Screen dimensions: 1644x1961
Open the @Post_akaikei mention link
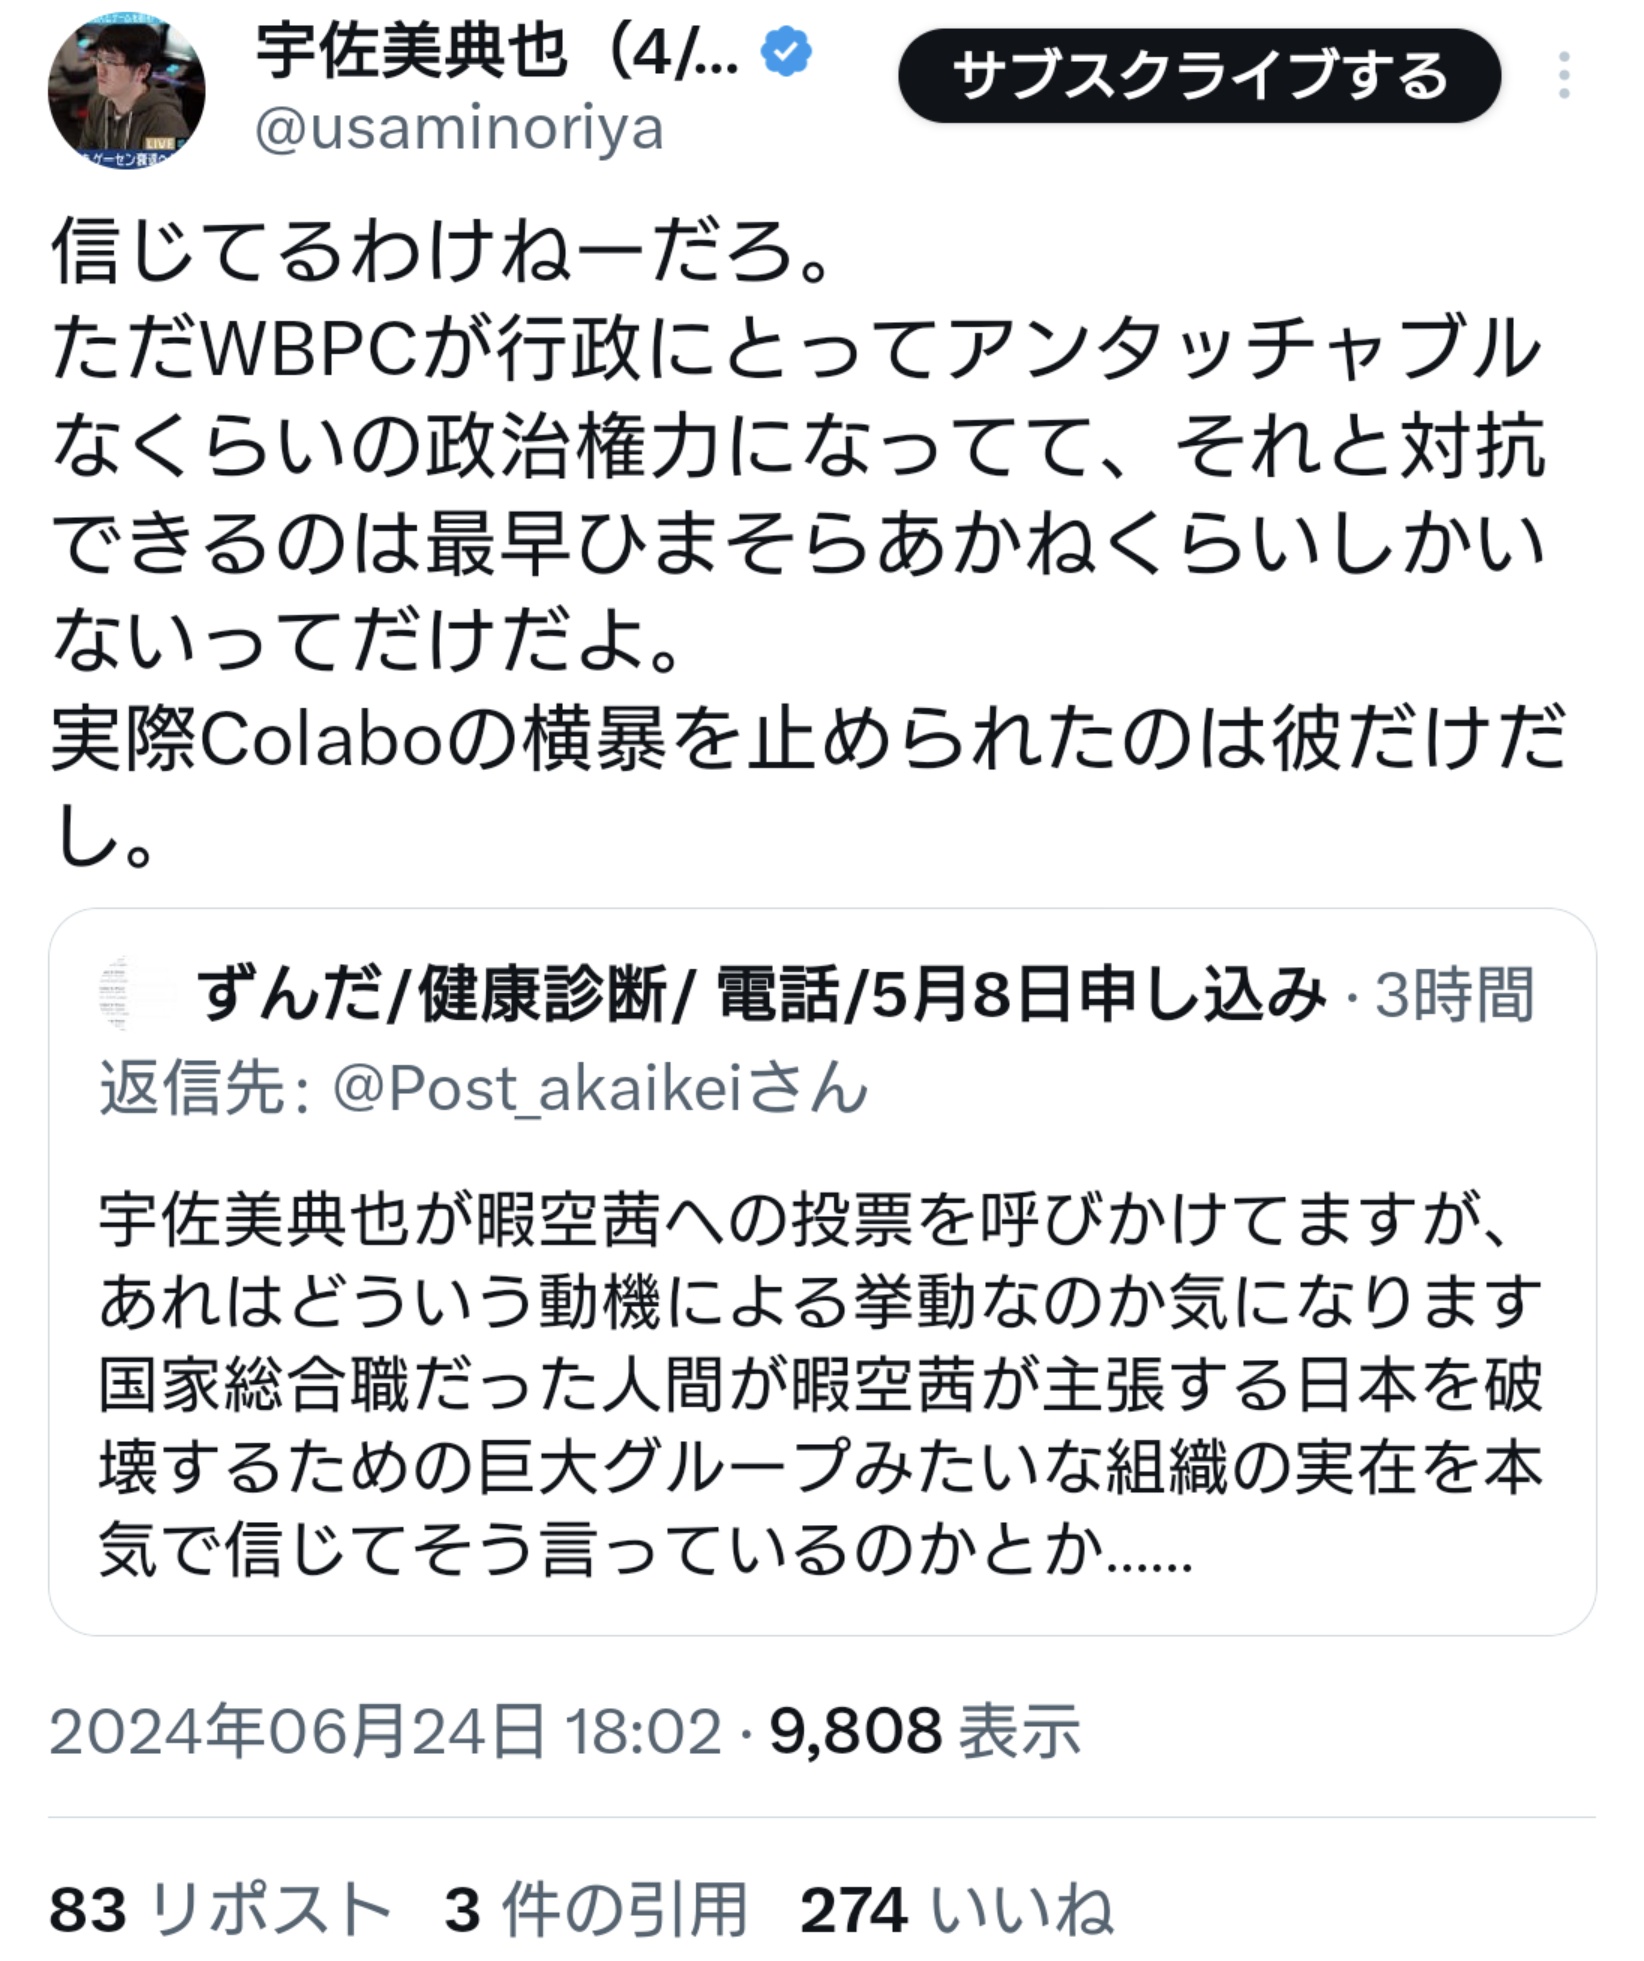point(600,1088)
